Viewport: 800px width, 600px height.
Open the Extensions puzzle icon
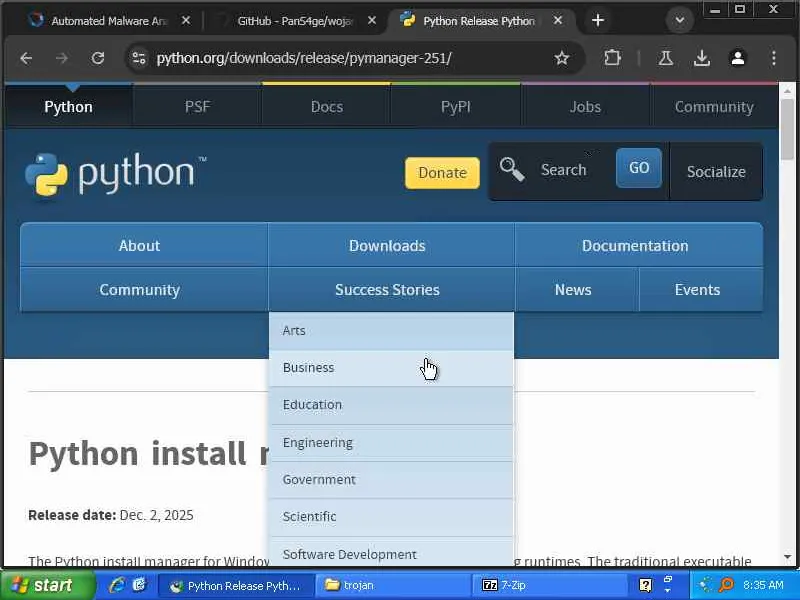[x=612, y=58]
